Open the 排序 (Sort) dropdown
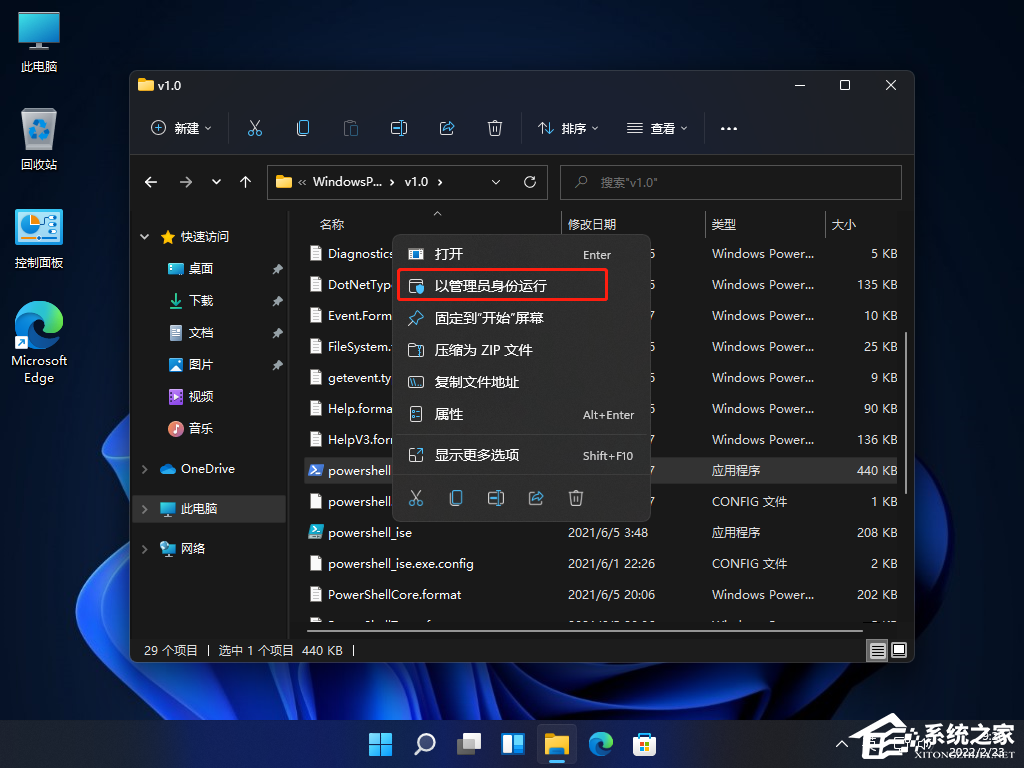Screen dimensions: 1024x768 click(x=567, y=128)
